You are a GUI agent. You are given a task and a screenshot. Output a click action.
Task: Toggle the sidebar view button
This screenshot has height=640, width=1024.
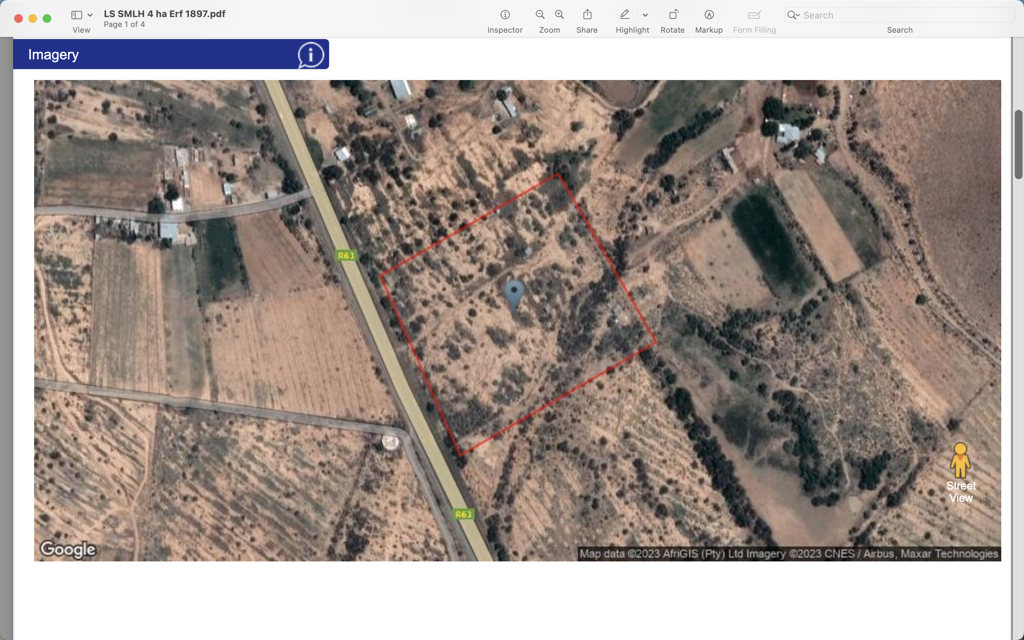pyautogui.click(x=76, y=15)
